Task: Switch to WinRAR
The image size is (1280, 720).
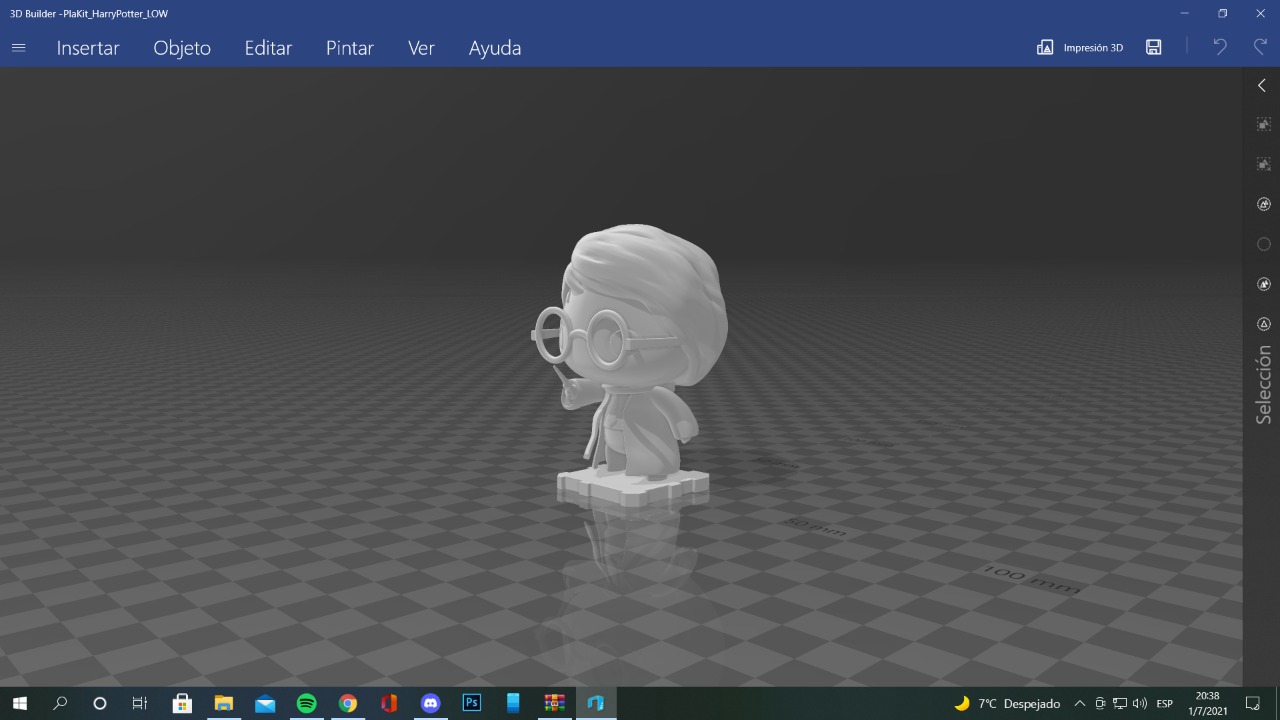Action: tap(554, 703)
